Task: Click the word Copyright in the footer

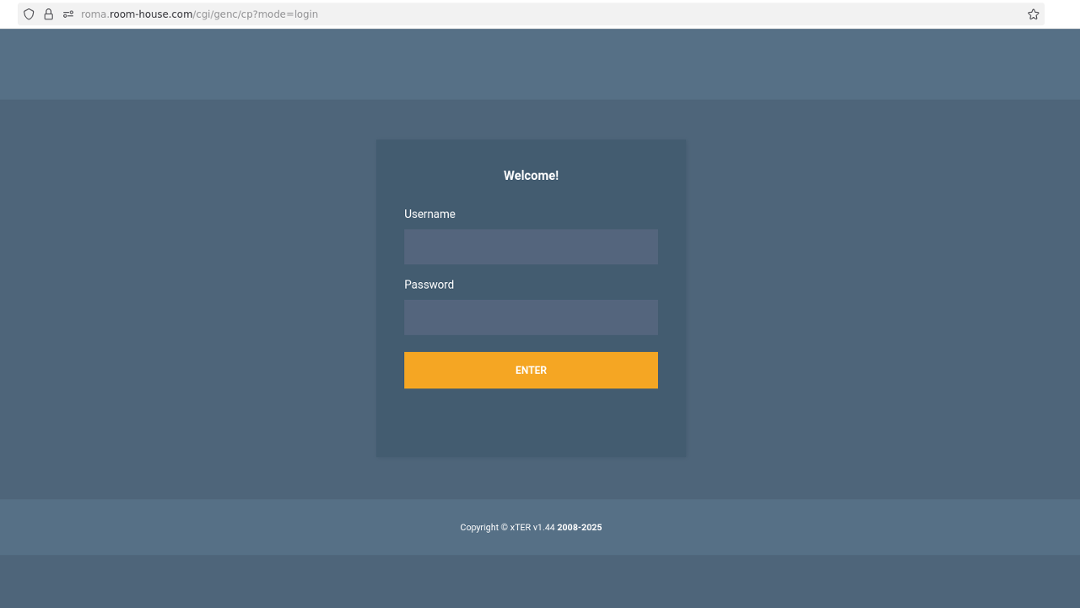Action: coord(479,527)
